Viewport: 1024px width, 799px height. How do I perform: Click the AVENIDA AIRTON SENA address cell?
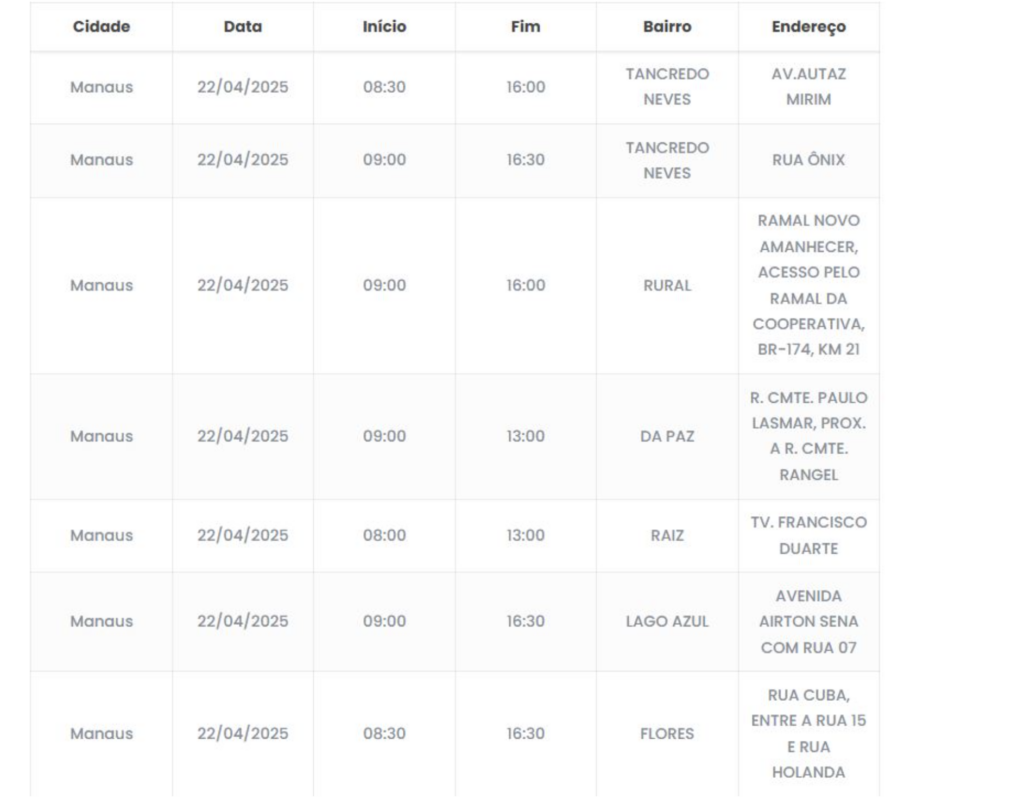tap(809, 621)
